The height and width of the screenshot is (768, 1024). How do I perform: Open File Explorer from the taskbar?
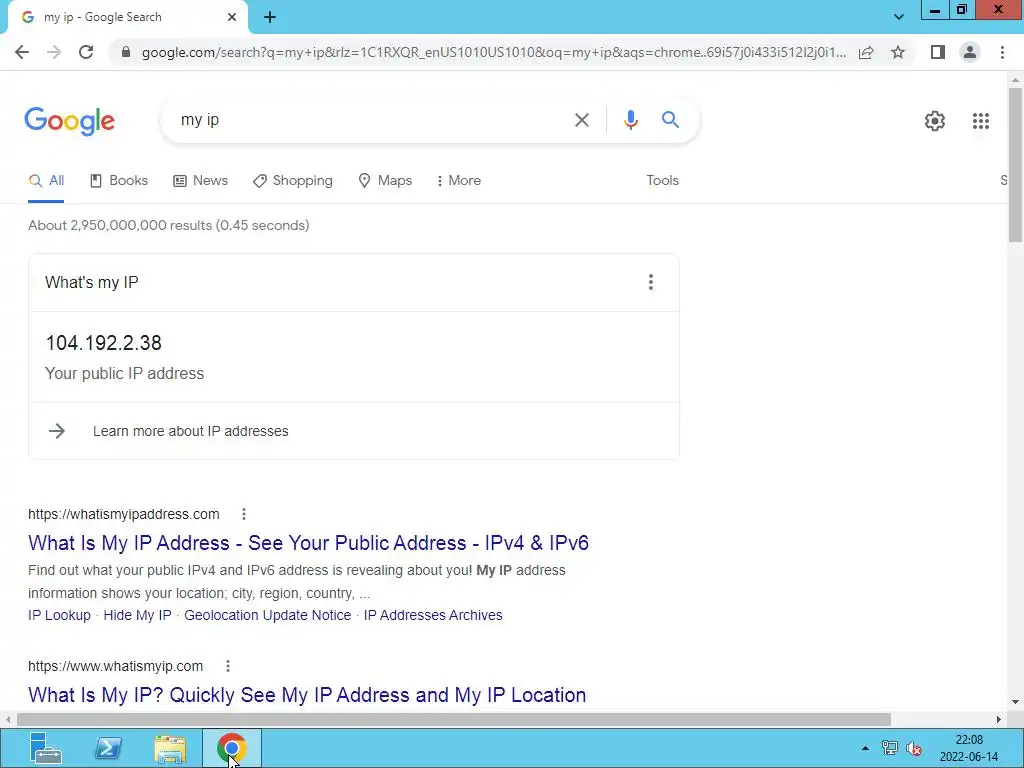[x=170, y=748]
